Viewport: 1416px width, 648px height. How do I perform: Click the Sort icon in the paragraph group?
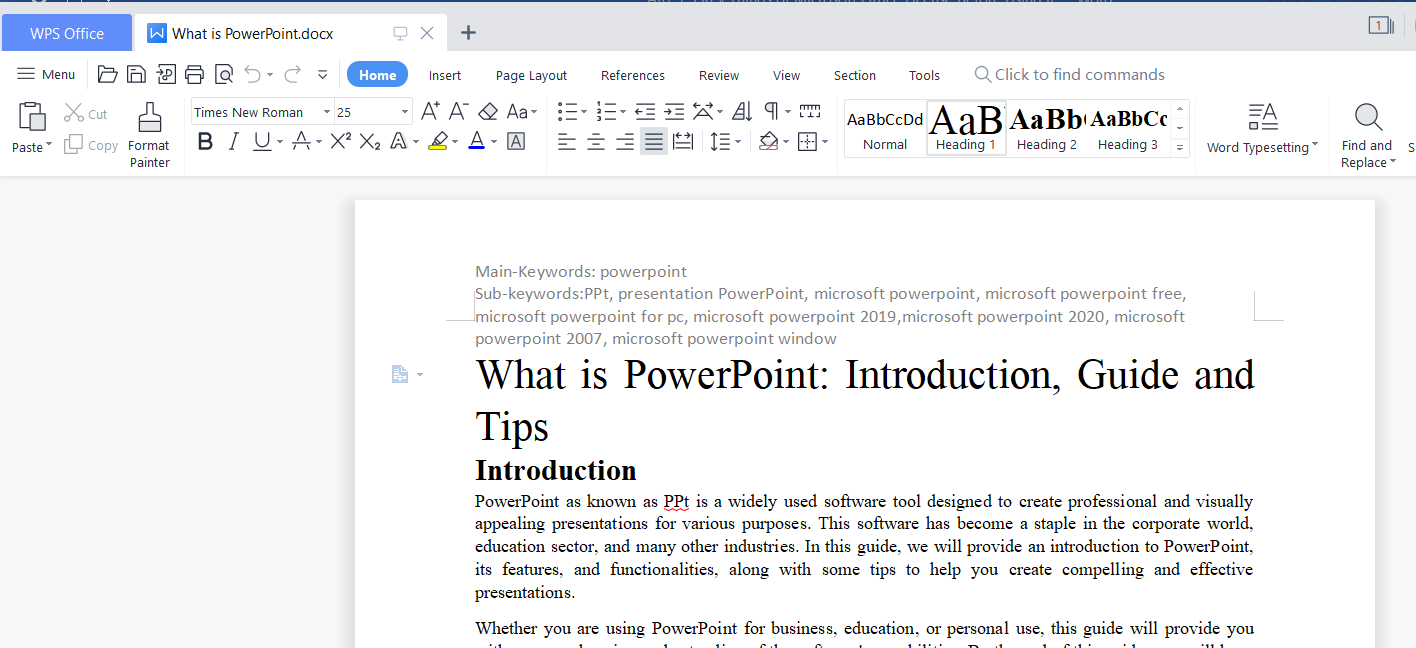pyautogui.click(x=742, y=111)
